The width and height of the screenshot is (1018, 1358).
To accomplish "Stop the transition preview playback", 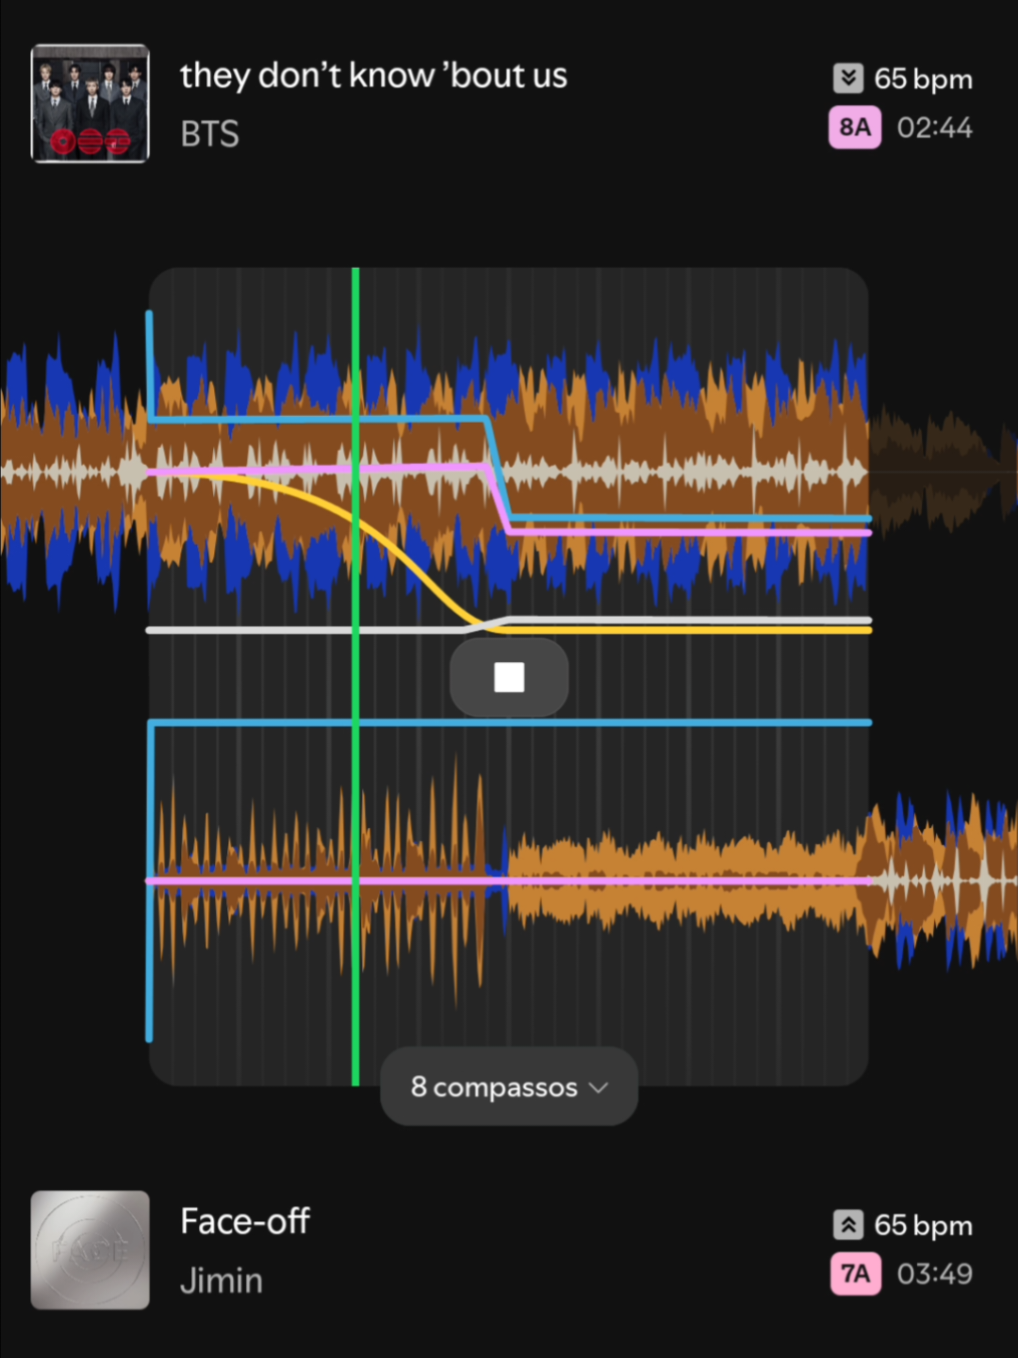I will coord(509,677).
